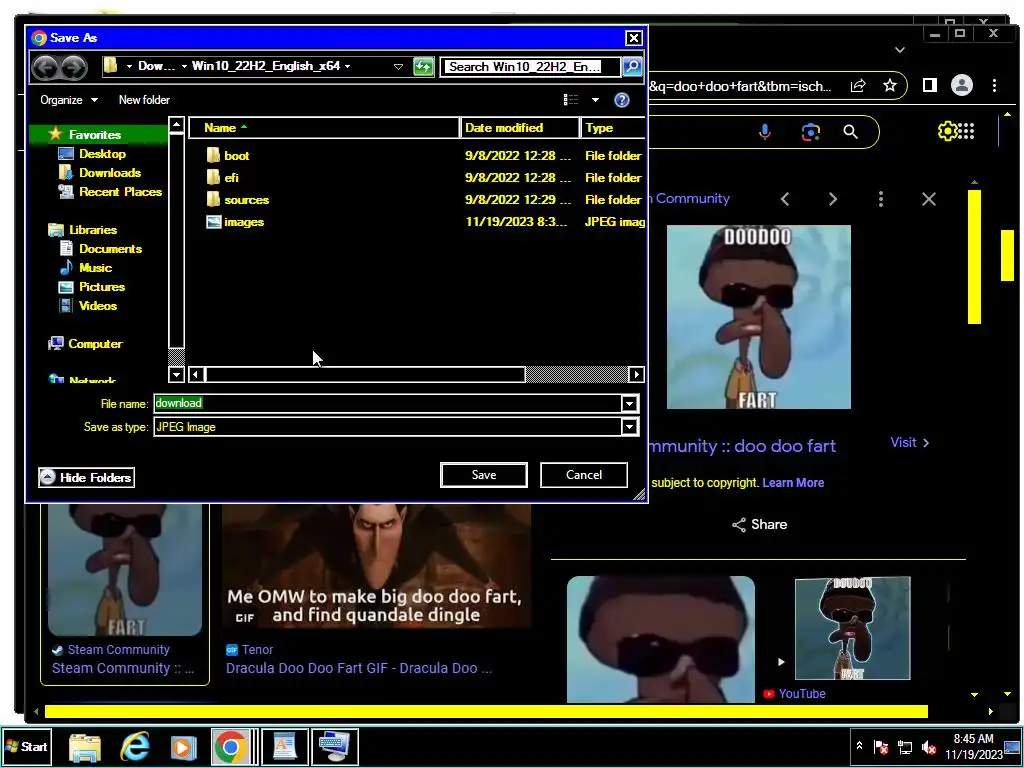Click the Learn More copyright link
Image resolution: width=1024 pixels, height=768 pixels.
tap(793, 483)
